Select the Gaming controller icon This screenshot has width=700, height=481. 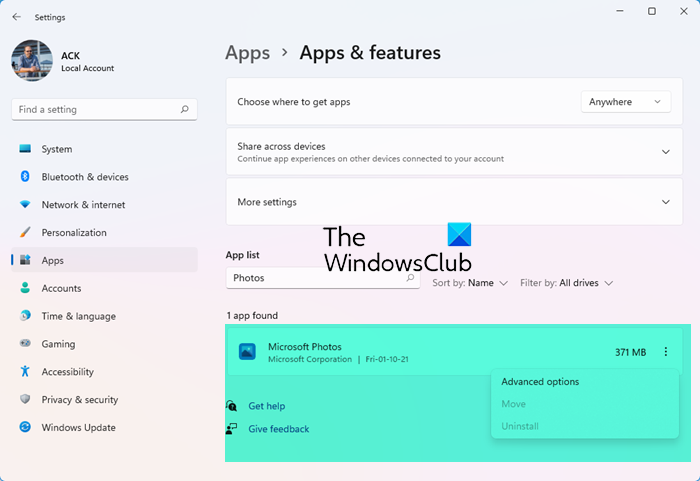tap(25, 343)
